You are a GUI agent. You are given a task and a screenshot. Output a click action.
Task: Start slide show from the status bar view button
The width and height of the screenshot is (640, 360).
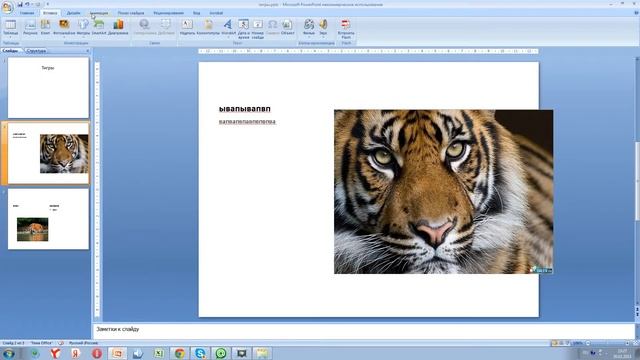(568, 343)
